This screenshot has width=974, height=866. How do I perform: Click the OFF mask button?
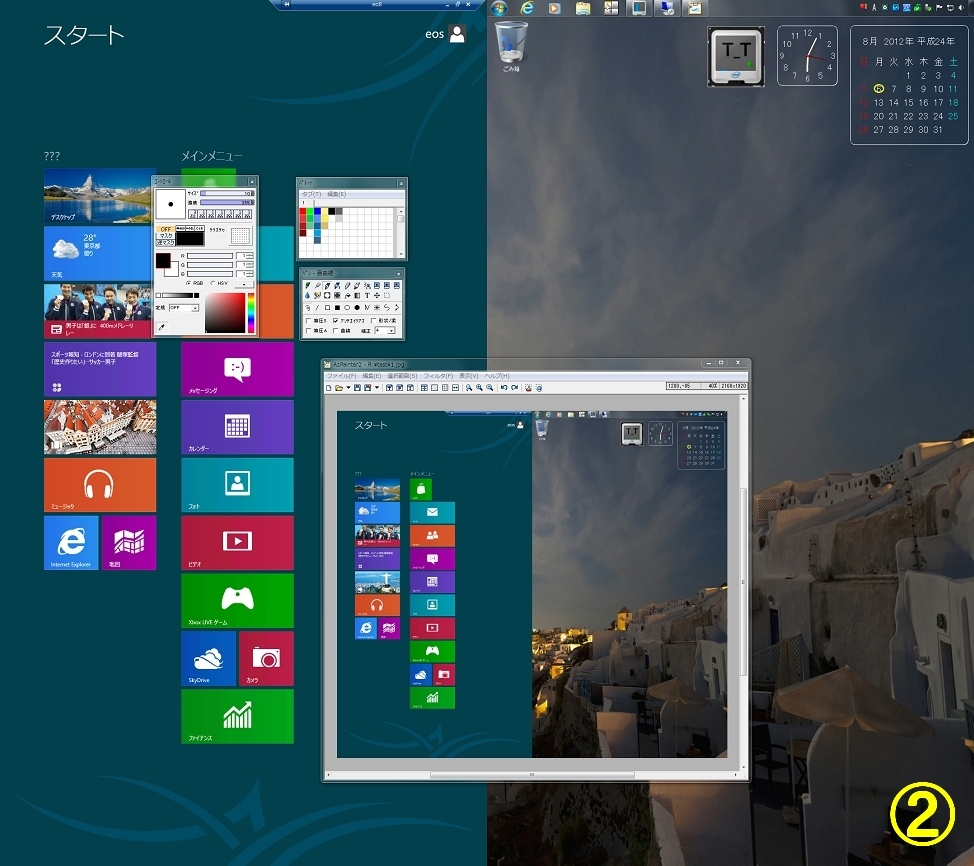[x=165, y=228]
